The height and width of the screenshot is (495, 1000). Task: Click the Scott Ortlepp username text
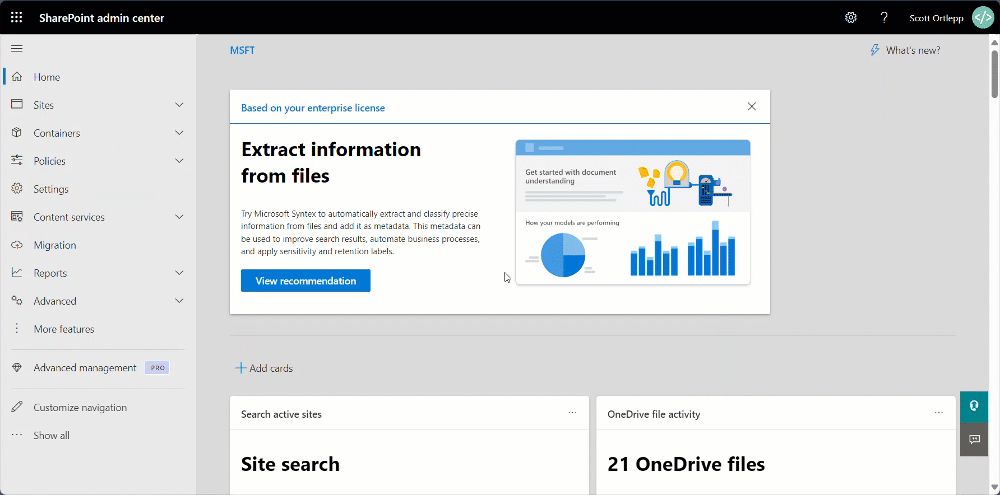click(936, 18)
